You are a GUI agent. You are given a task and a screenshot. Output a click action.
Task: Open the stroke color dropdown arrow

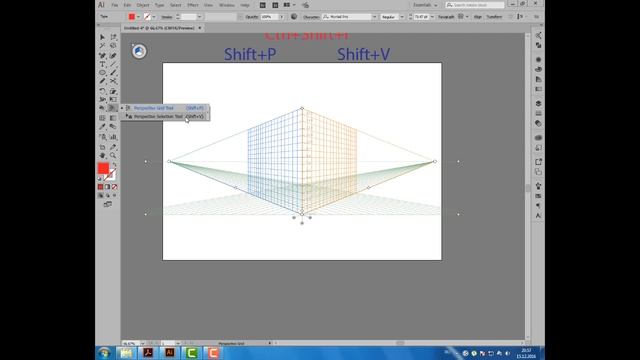click(153, 17)
